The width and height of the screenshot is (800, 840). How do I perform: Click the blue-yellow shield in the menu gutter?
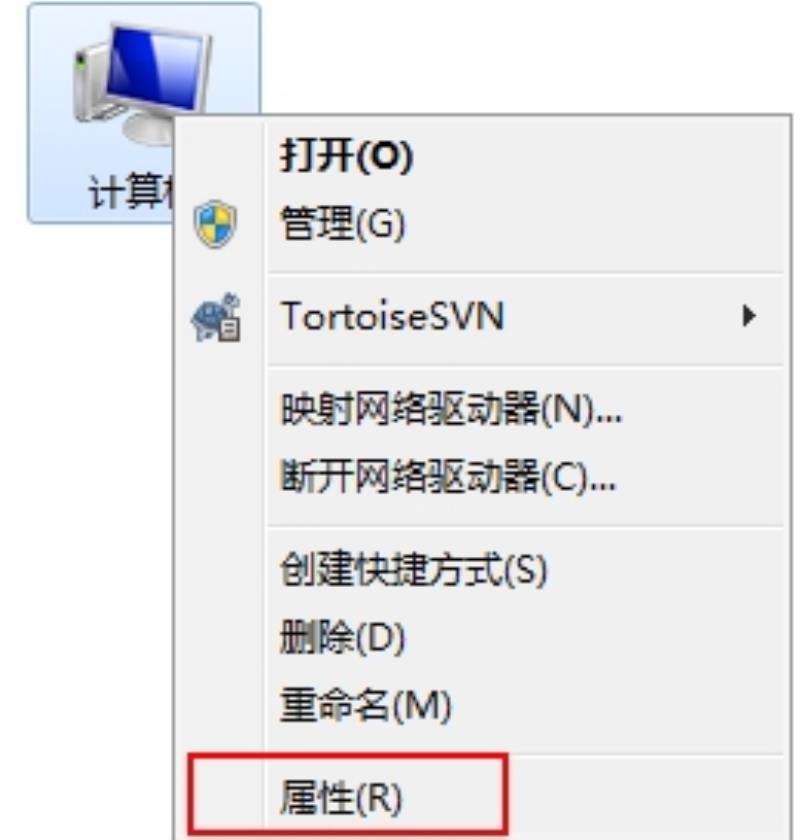click(215, 224)
